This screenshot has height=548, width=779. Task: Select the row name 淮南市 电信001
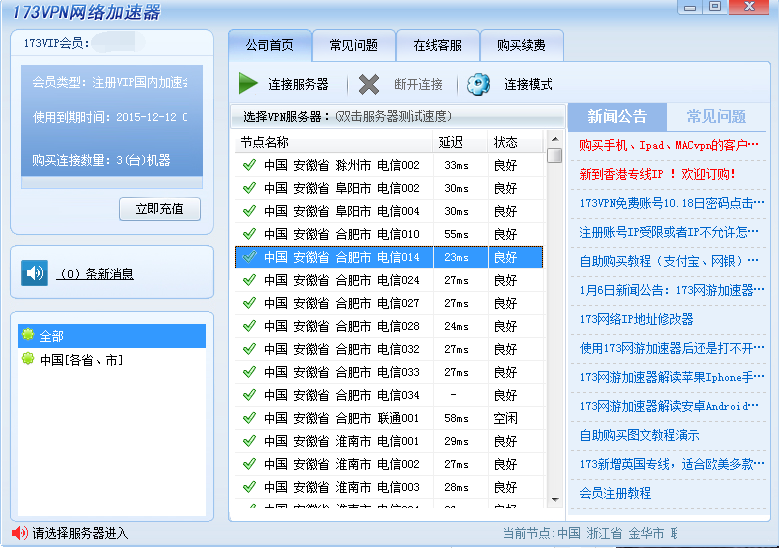point(341,441)
